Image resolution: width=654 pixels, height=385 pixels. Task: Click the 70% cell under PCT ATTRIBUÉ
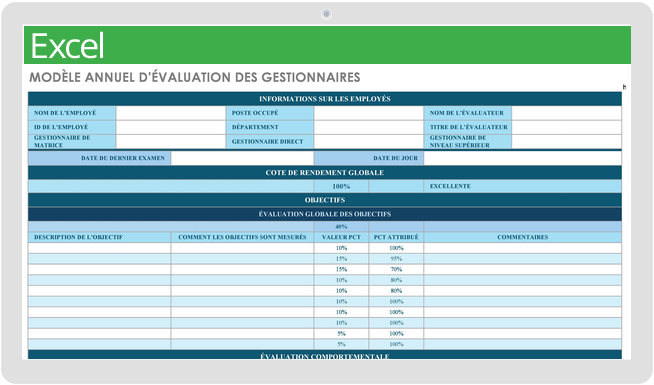click(396, 269)
